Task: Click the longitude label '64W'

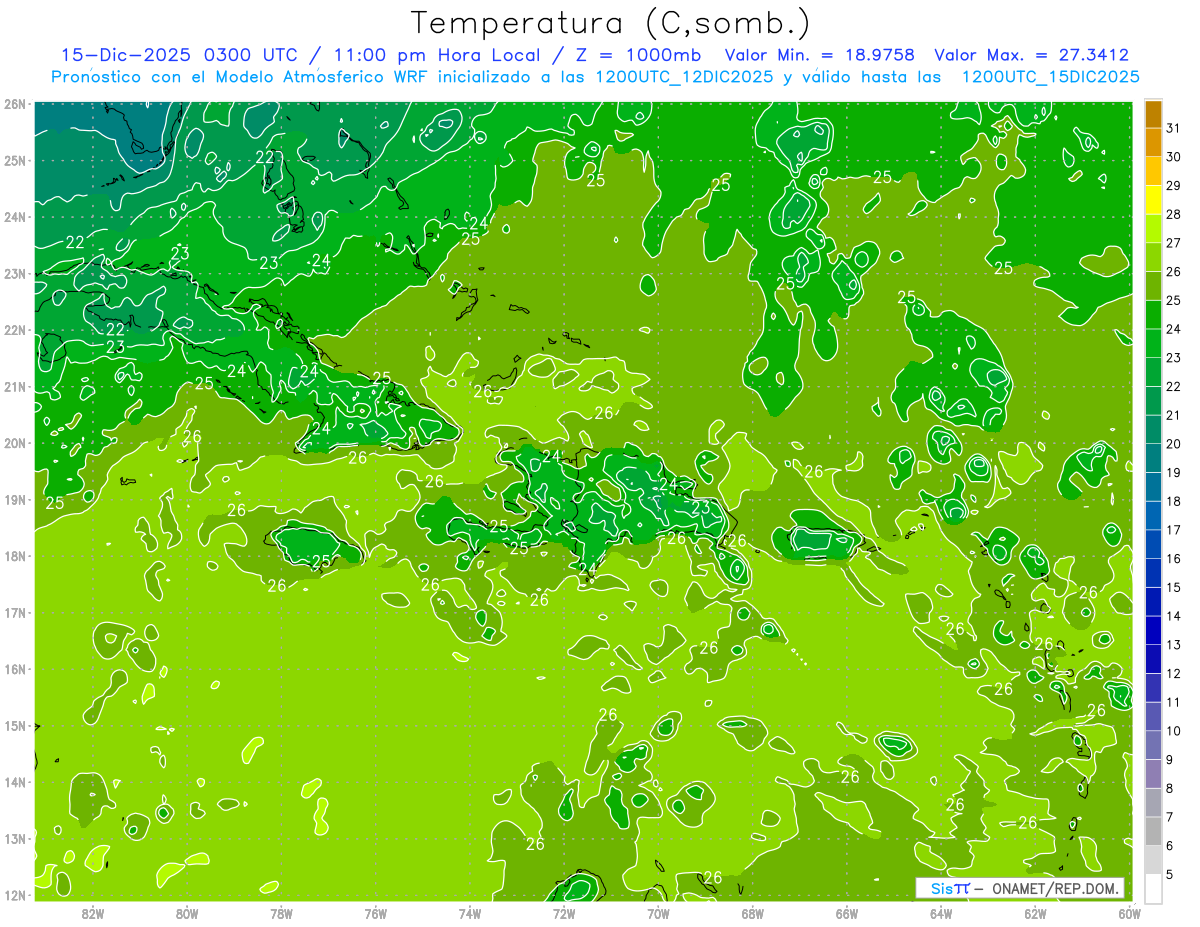Action: coord(941,913)
